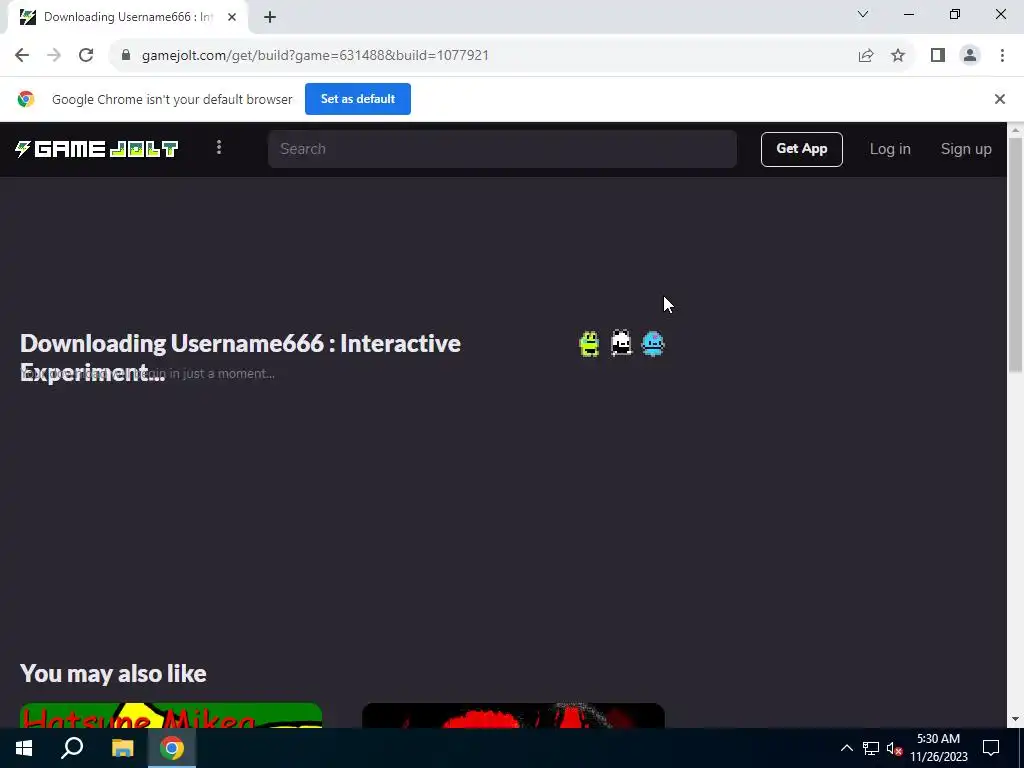Click the blue pixel creature icon
This screenshot has width=1024, height=768.
pyautogui.click(x=652, y=343)
